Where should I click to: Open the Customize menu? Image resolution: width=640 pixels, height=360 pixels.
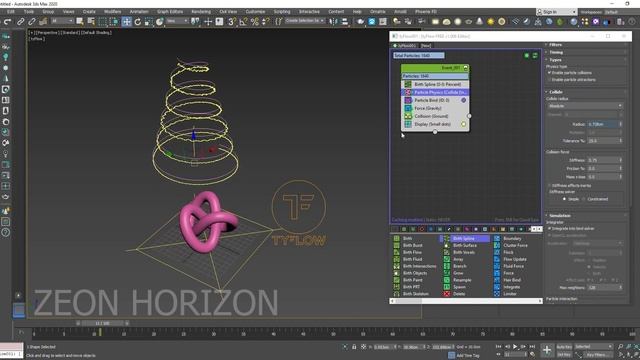pos(255,11)
